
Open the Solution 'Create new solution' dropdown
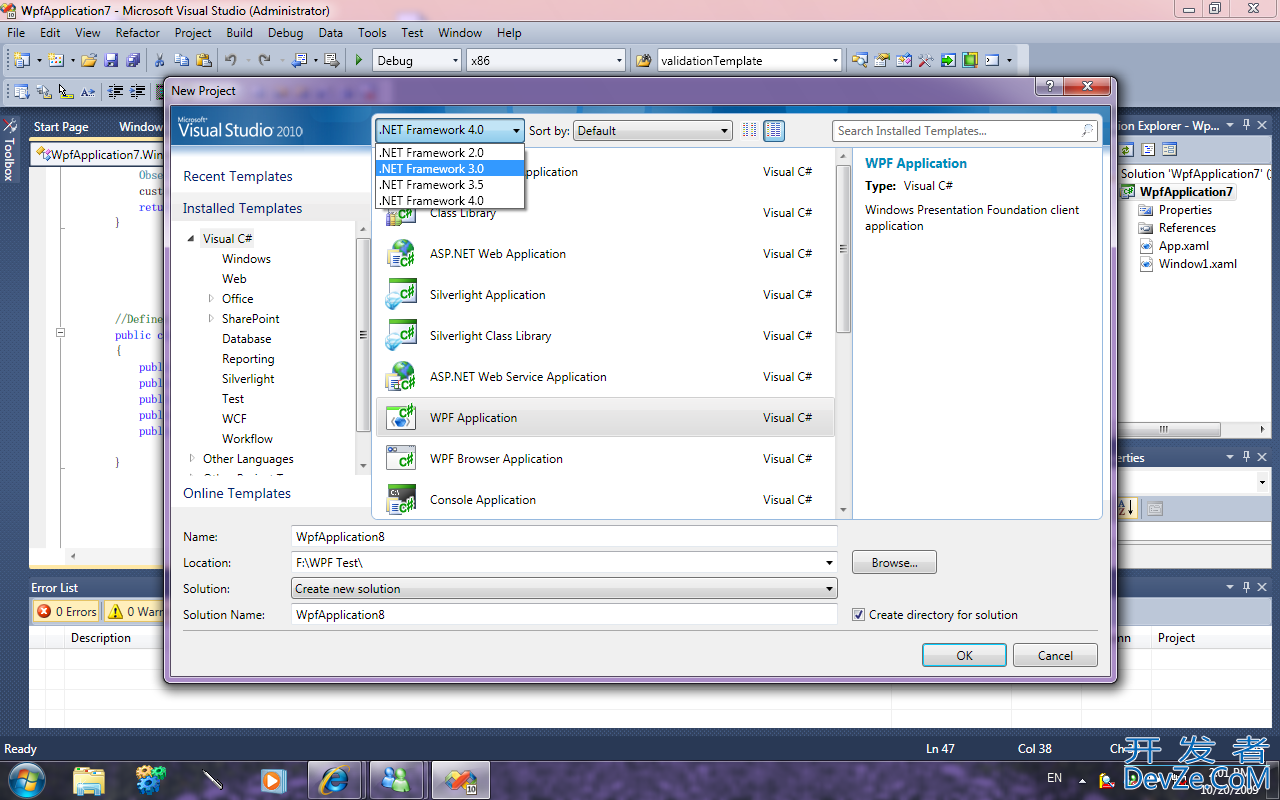click(x=564, y=589)
